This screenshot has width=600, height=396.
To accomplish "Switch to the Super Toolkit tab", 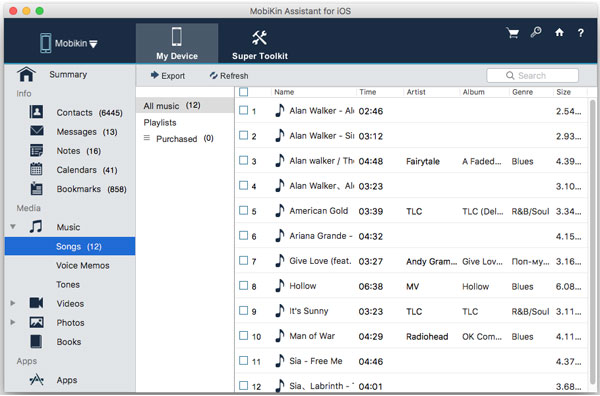I will [x=260, y=44].
